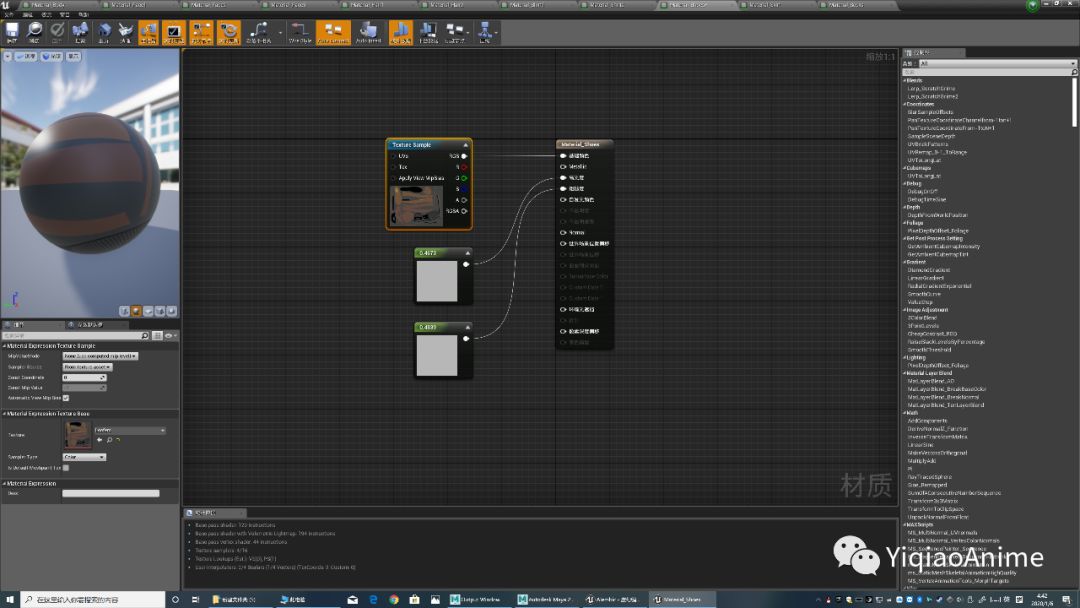1080x608 pixels.
Task: Open the Sampler Type dropdown showing Color
Action: click(x=84, y=457)
